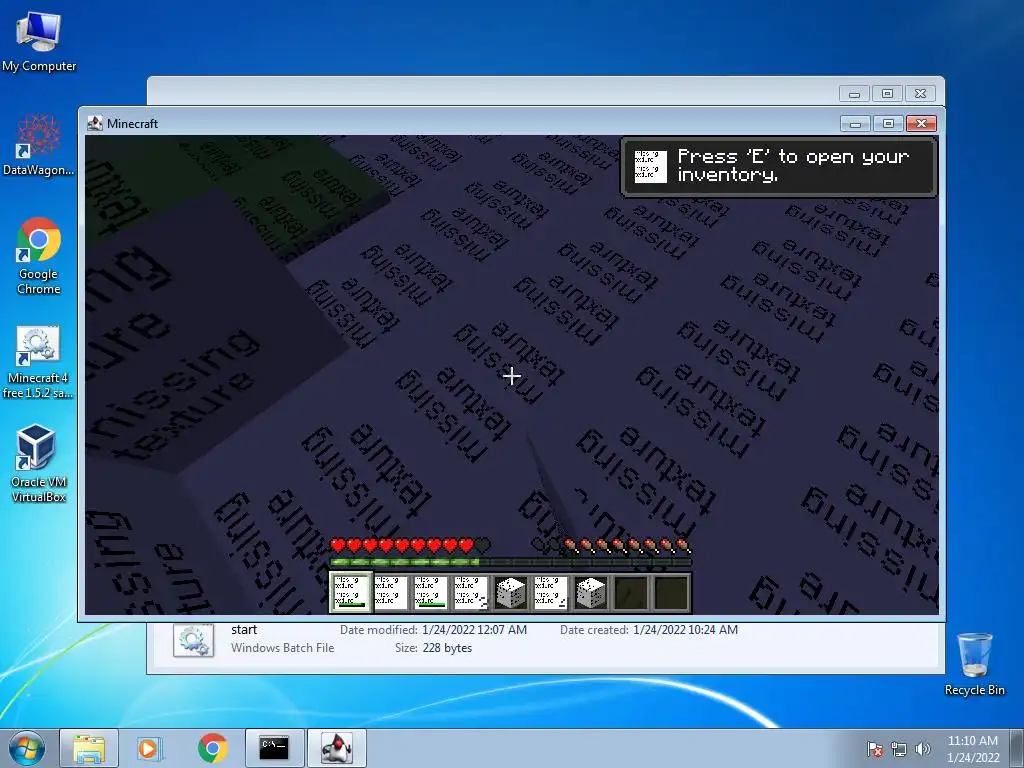Select the fourth hotbar slot item
1024x768 pixels.
coord(471,592)
